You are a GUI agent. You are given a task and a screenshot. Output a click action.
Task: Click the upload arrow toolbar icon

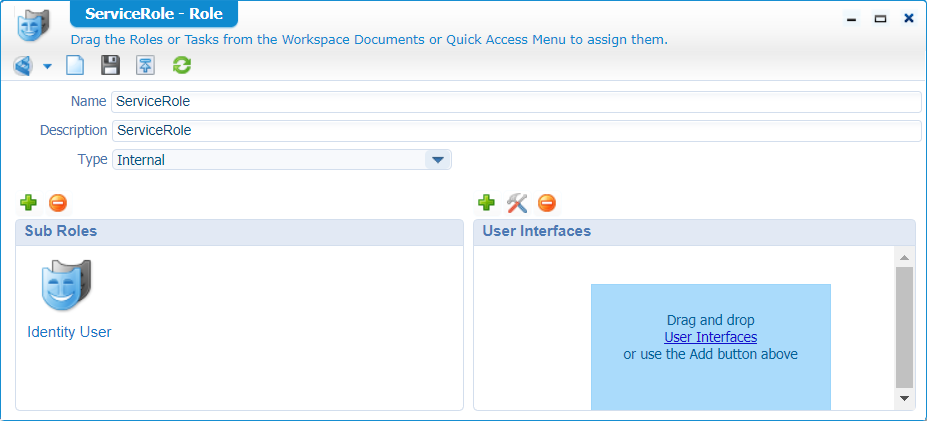point(146,66)
